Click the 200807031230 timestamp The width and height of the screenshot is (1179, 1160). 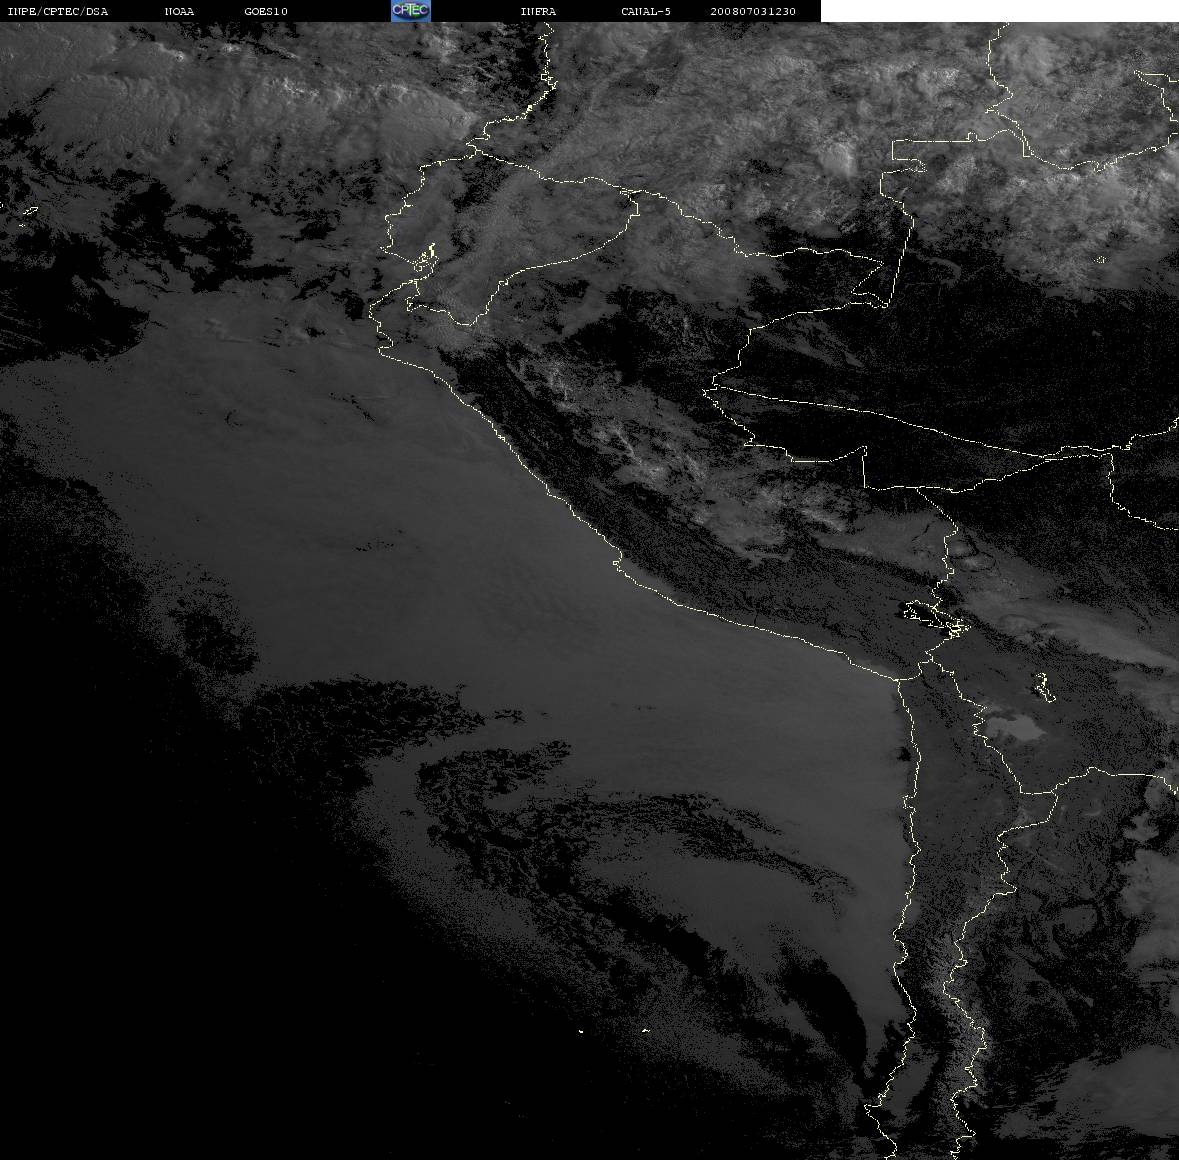(x=753, y=11)
